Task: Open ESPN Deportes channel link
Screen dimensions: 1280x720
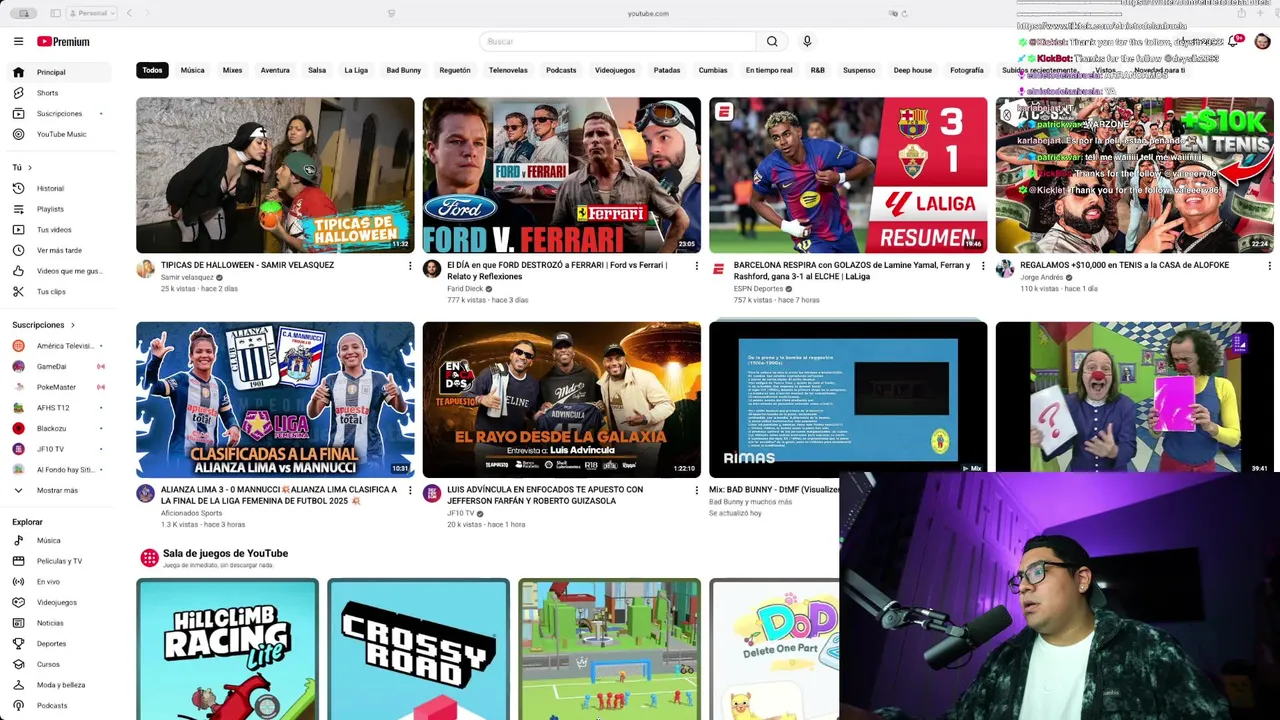Action: (758, 289)
